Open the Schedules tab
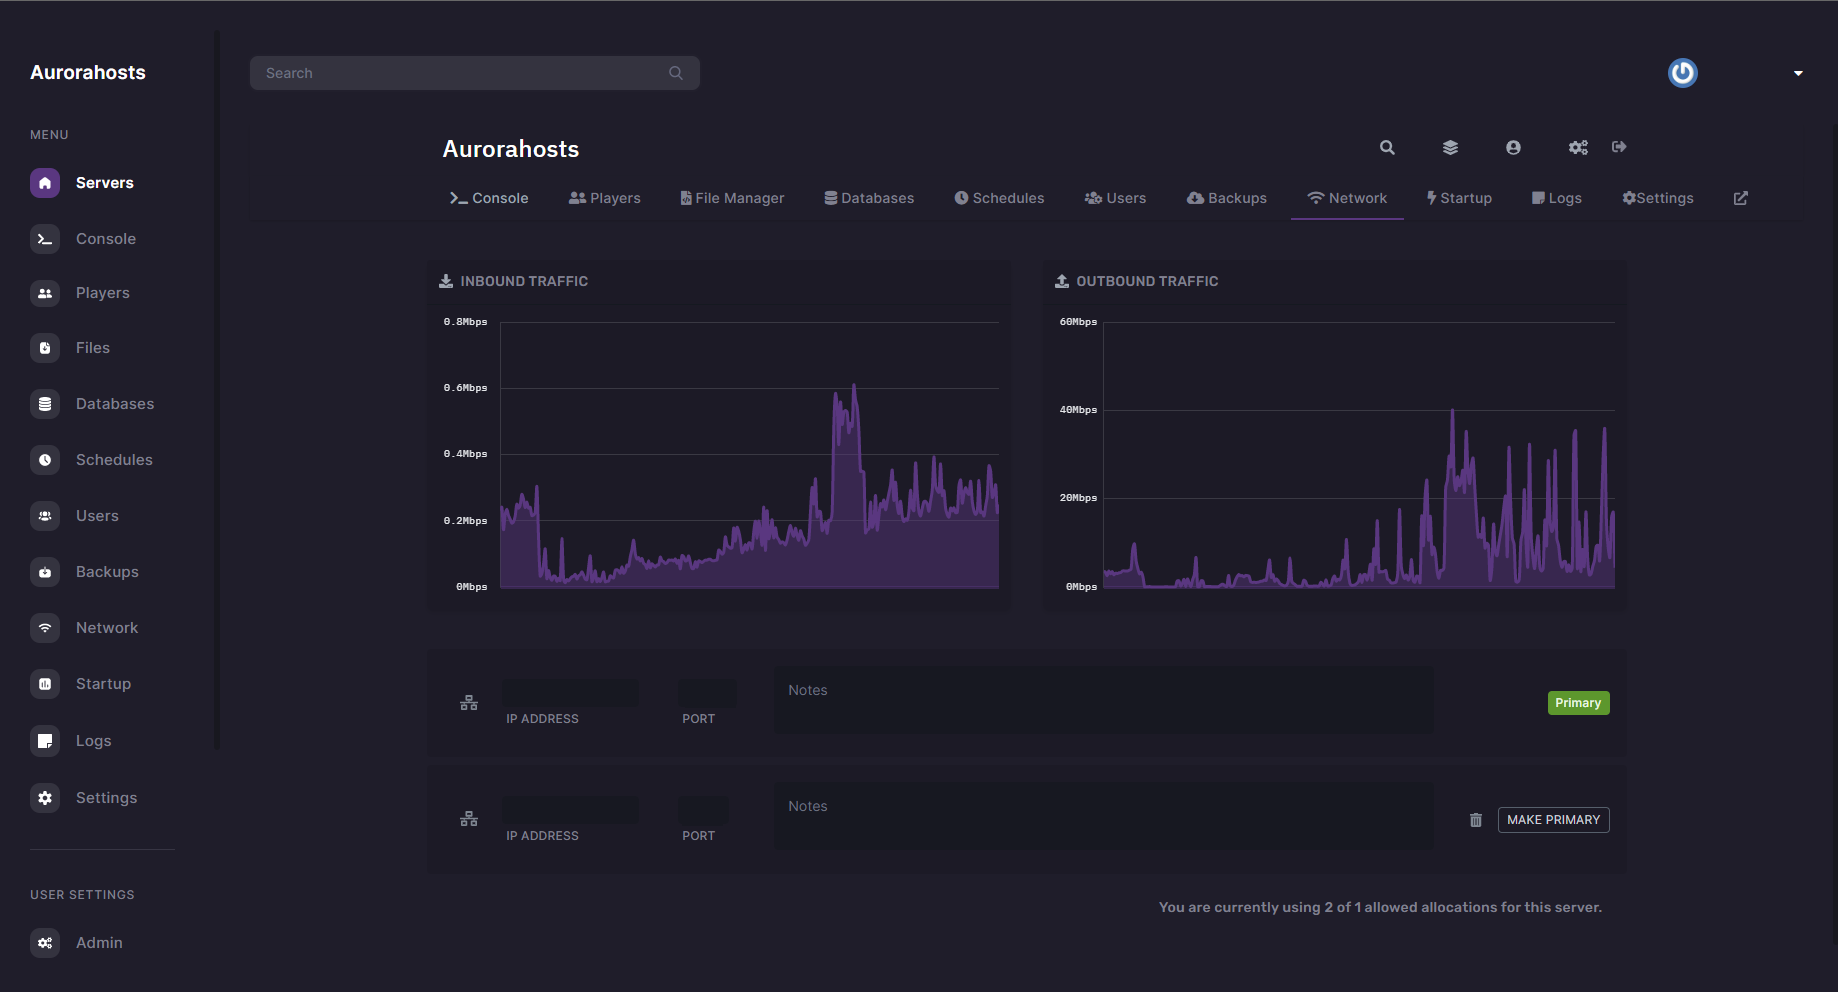The image size is (1838, 992). [999, 198]
